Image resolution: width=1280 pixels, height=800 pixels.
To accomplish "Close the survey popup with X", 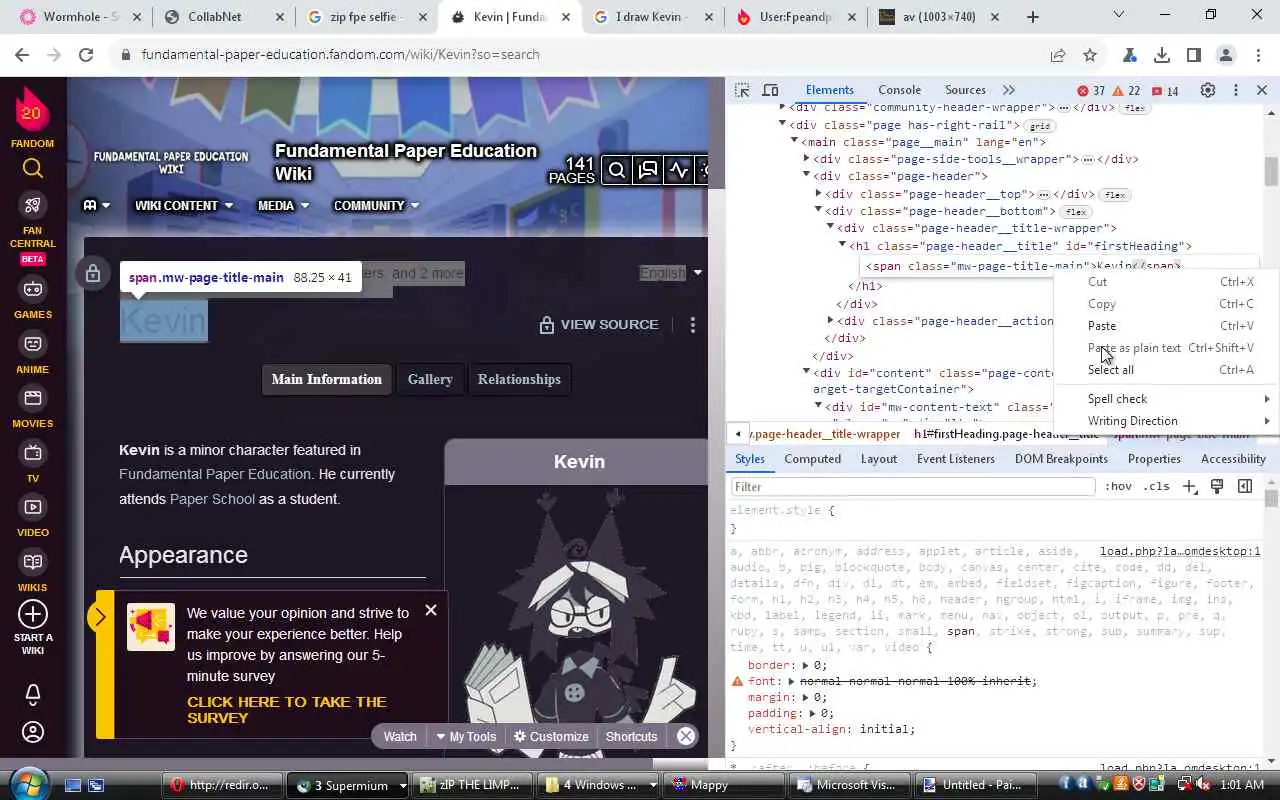I will coord(431,610).
